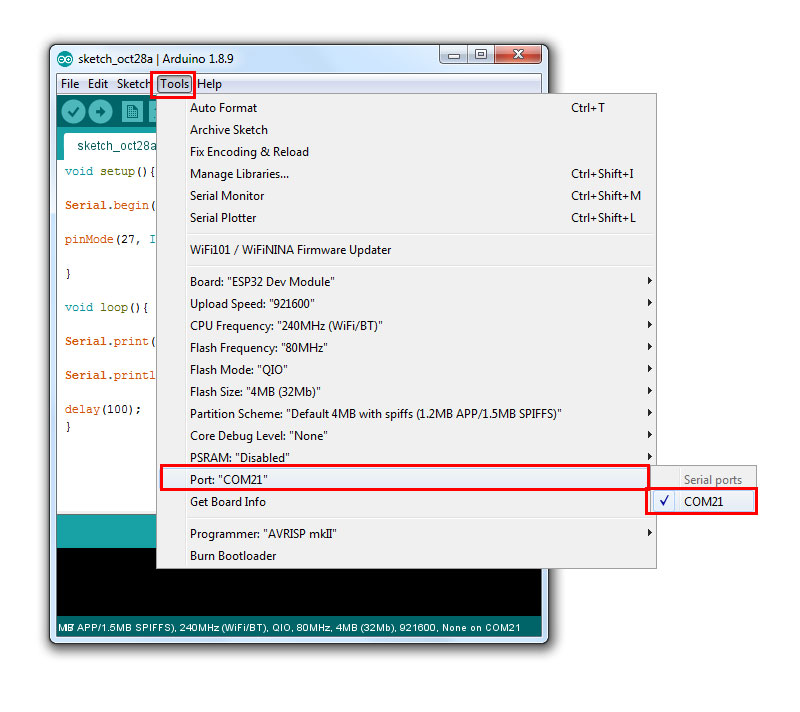Image resolution: width=800 pixels, height=712 pixels.
Task: Close the Tools menu
Action: click(x=174, y=84)
